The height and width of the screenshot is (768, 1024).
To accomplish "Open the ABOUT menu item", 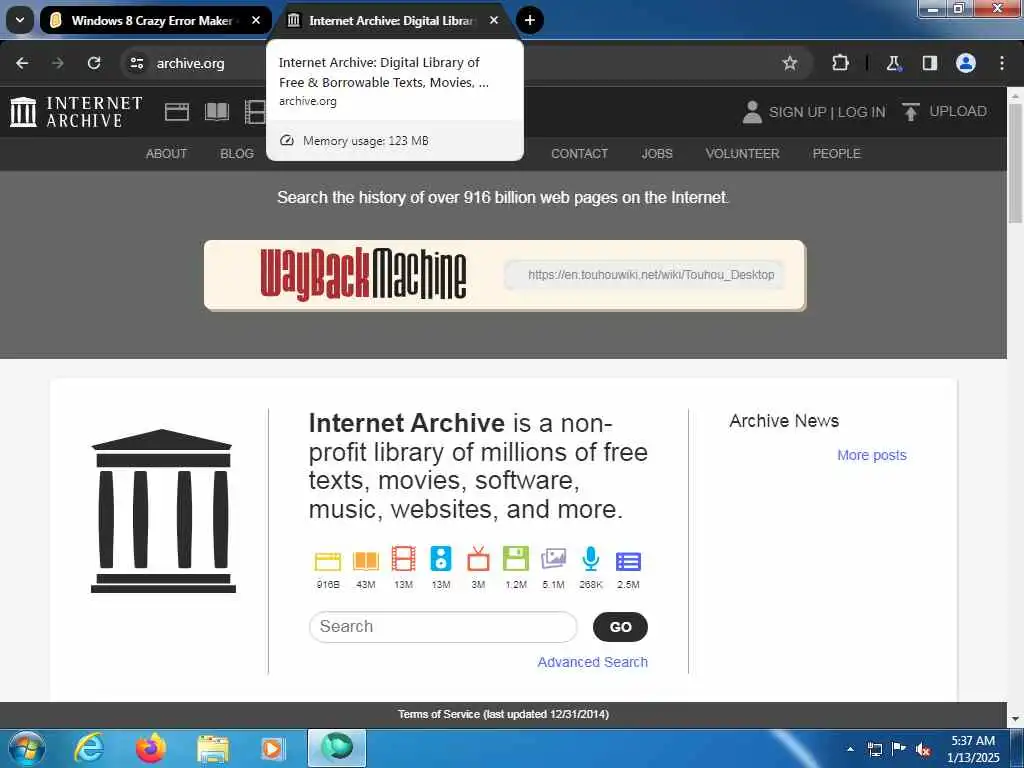I will 166,153.
